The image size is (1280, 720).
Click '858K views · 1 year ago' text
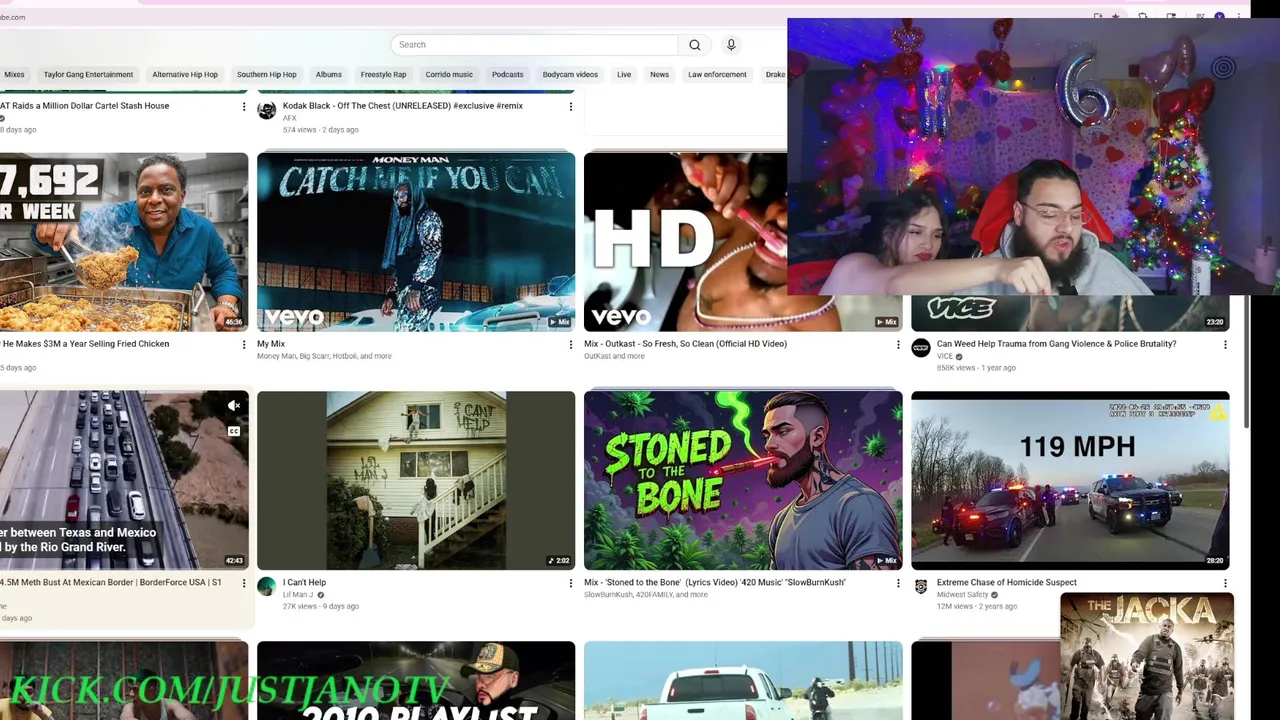pyautogui.click(x=976, y=368)
